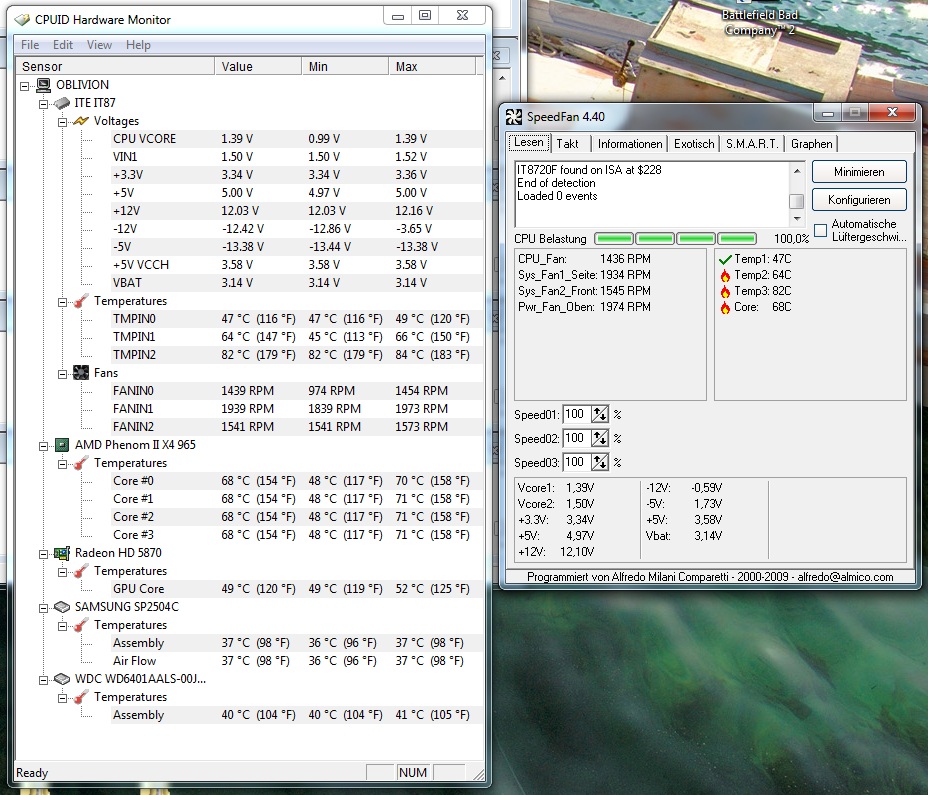Collapse the OBLIVION root node

(x=24, y=86)
